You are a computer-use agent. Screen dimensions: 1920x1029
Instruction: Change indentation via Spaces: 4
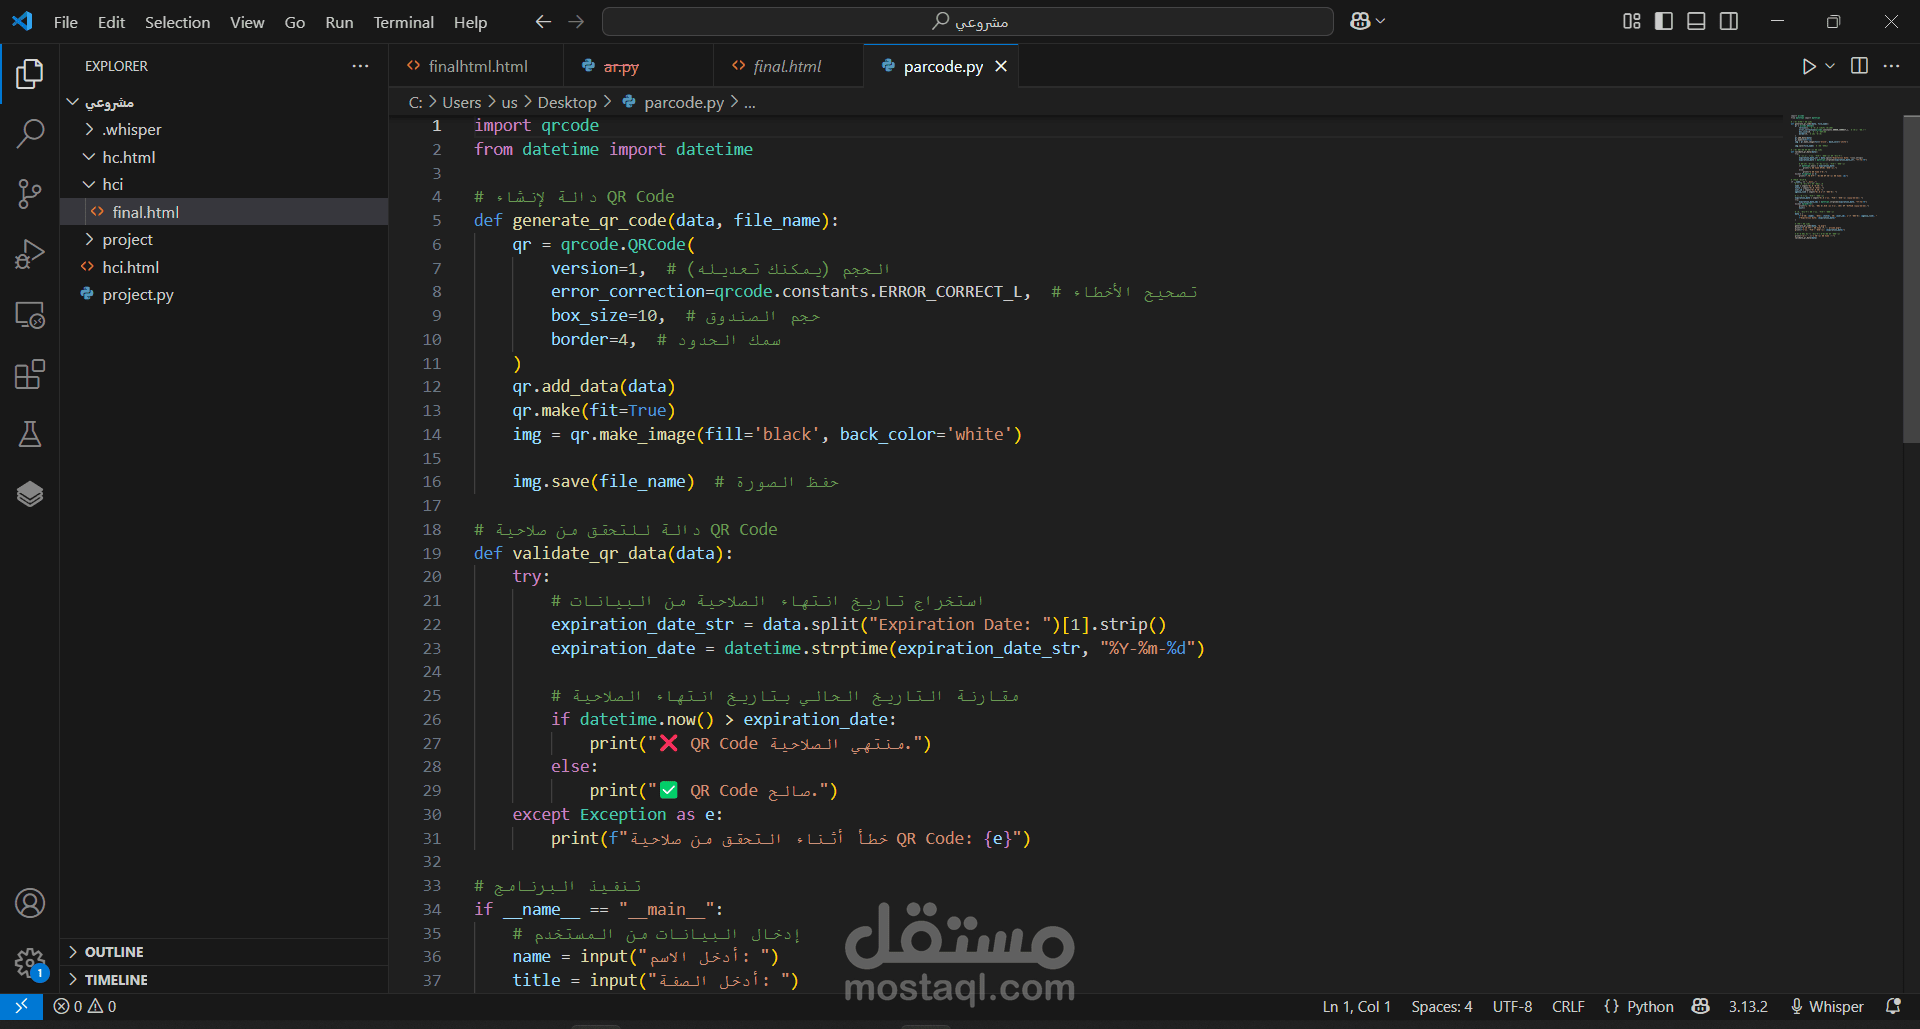(x=1441, y=1007)
